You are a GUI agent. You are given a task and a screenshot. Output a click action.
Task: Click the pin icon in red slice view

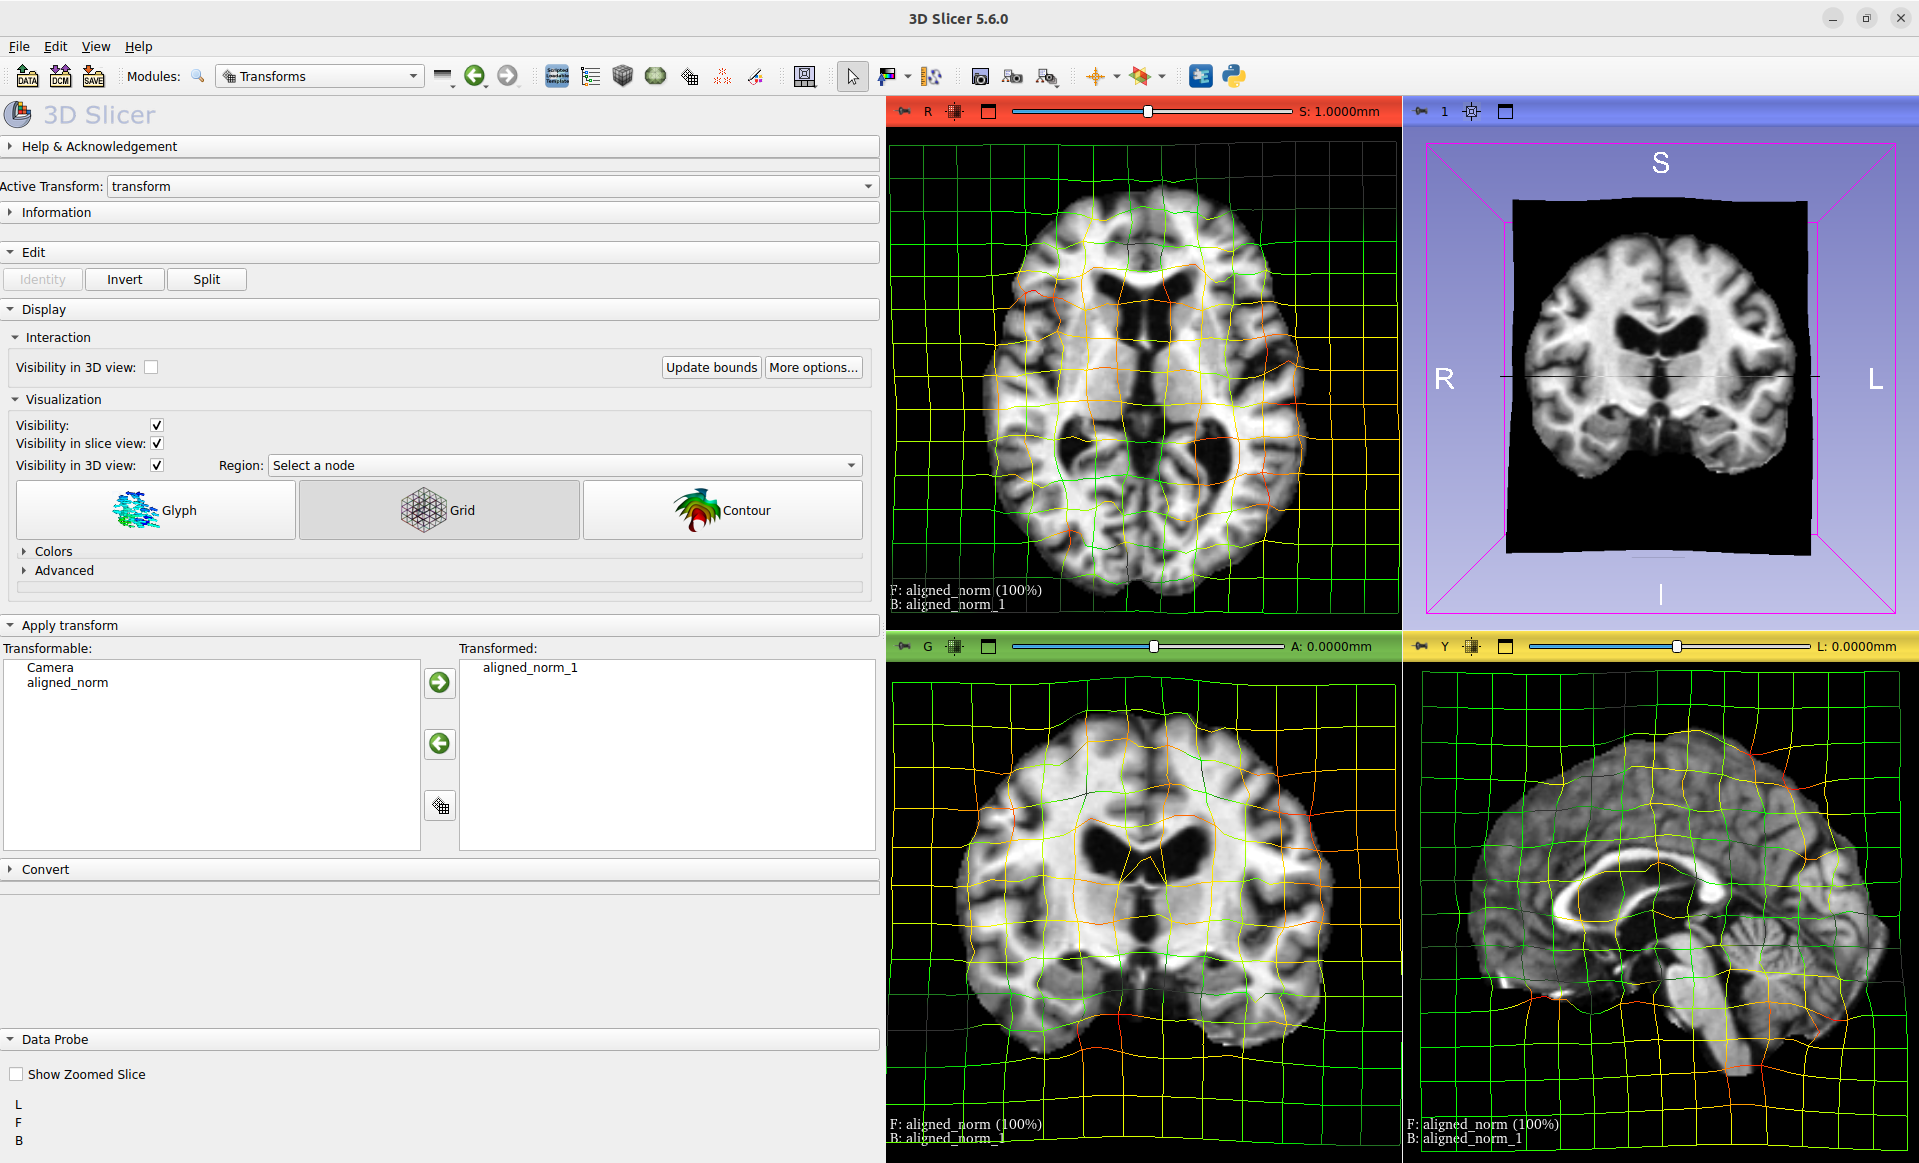pos(904,111)
